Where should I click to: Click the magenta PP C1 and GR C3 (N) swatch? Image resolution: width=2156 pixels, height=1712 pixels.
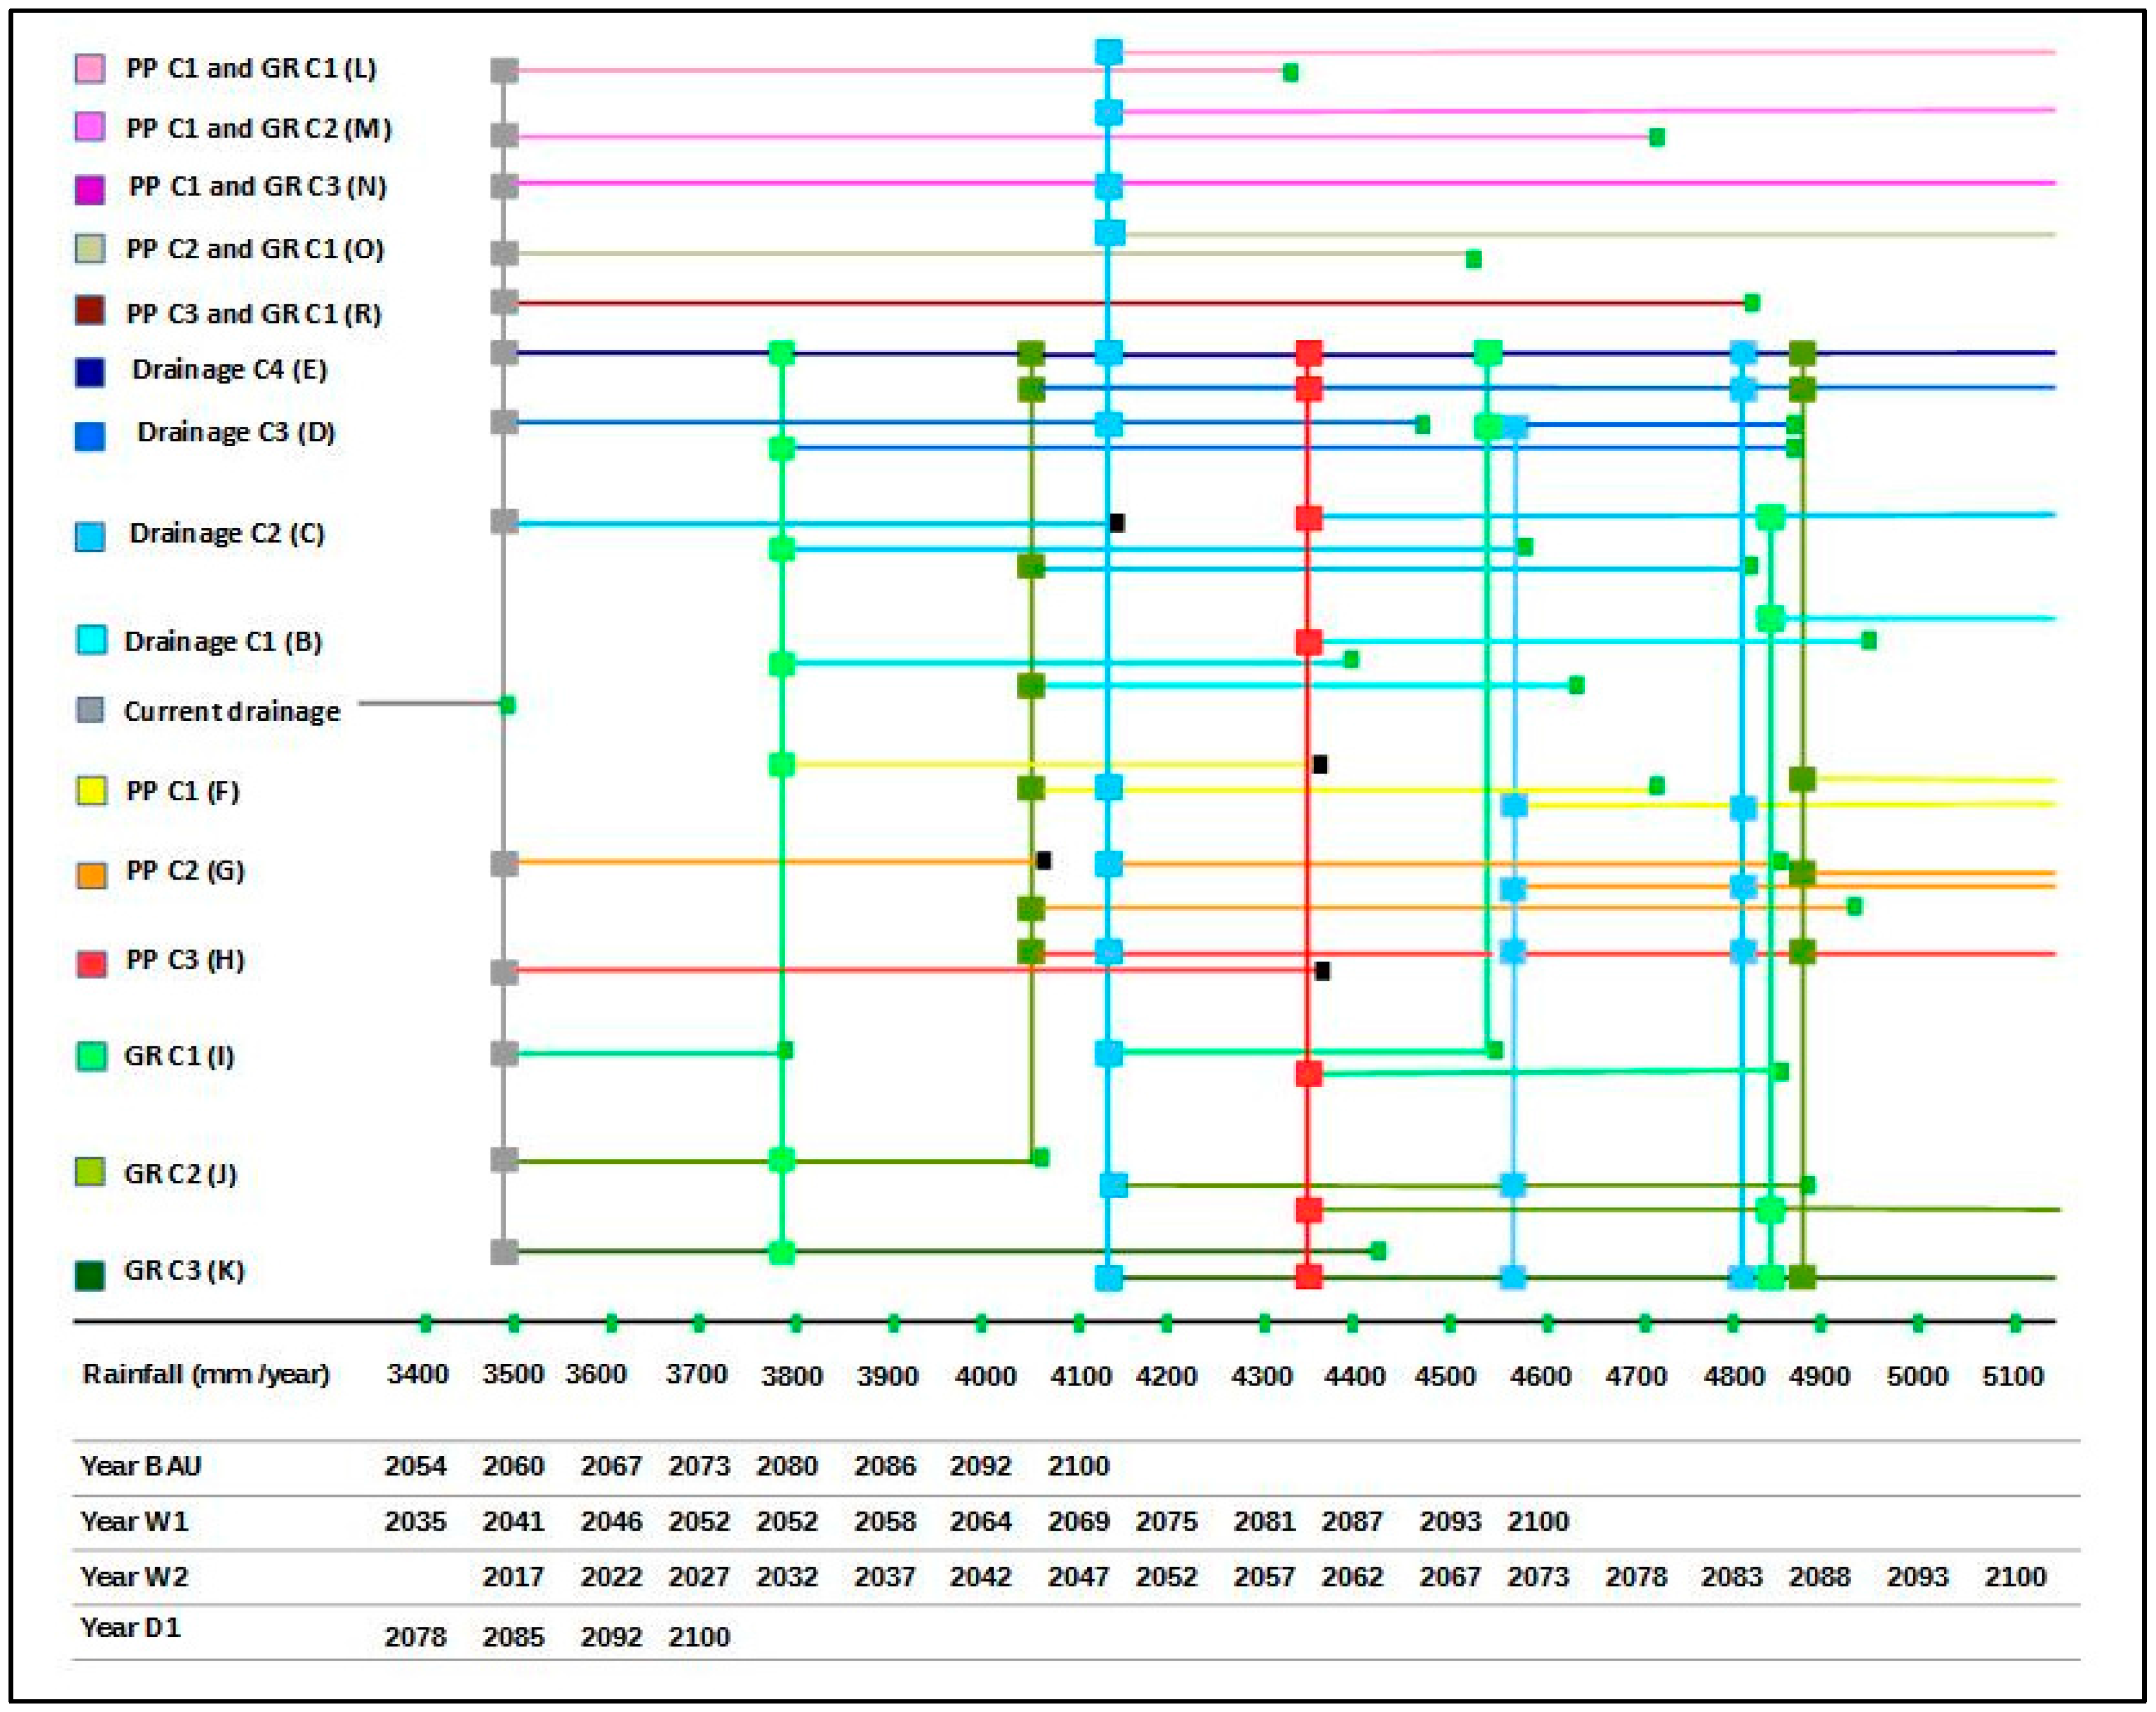pyautogui.click(x=90, y=190)
